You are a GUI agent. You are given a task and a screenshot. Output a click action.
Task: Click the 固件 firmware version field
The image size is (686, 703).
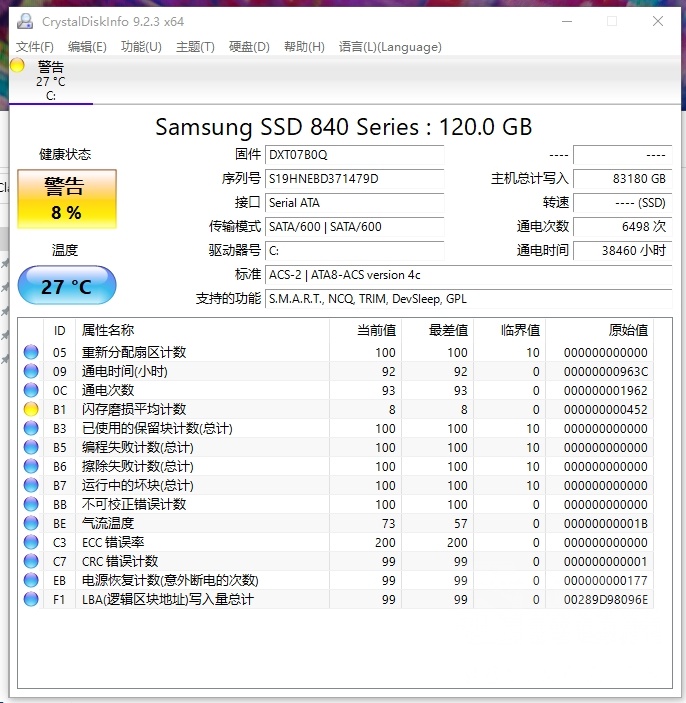pyautogui.click(x=354, y=154)
